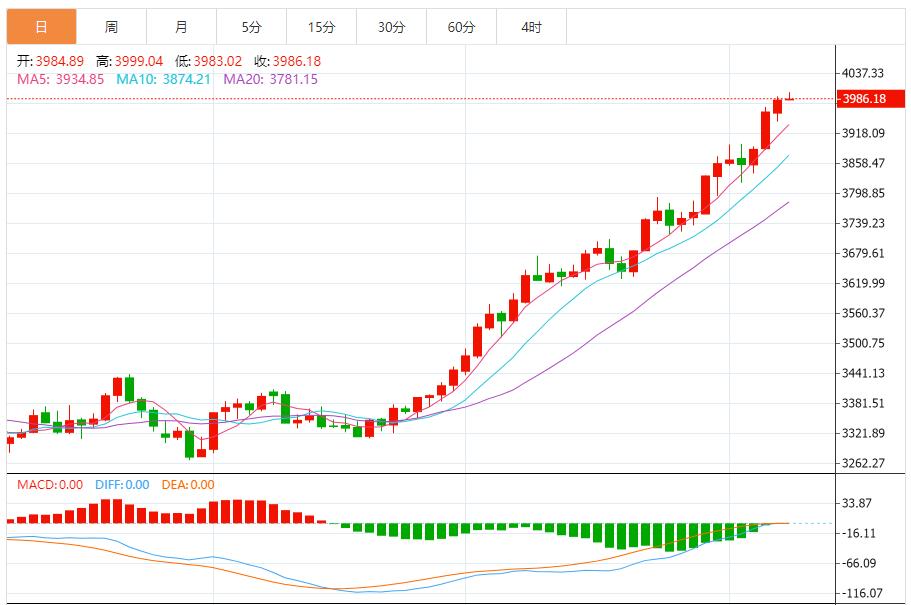
Task: Click the 33.87 MACD axis label
Action: click(859, 504)
